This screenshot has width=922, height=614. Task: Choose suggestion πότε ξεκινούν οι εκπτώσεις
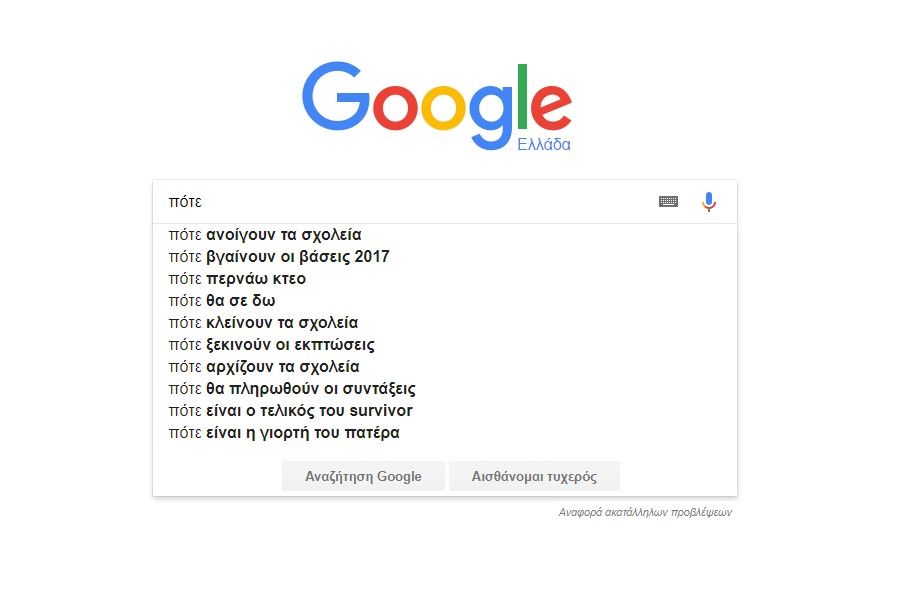[445, 345]
